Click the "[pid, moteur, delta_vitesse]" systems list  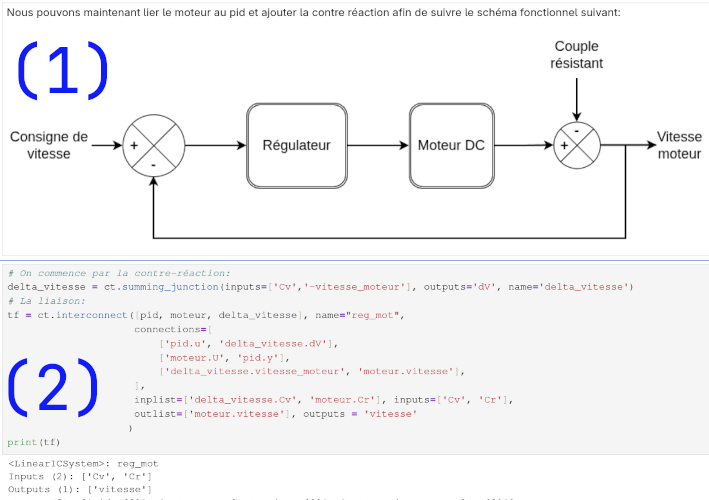218,315
